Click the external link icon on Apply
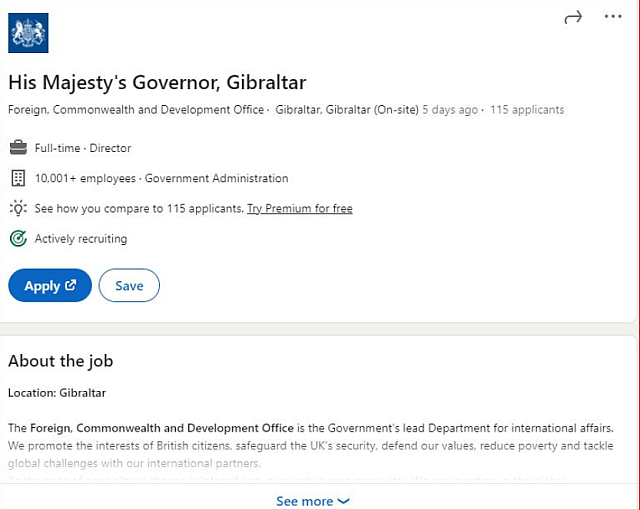 (71, 285)
